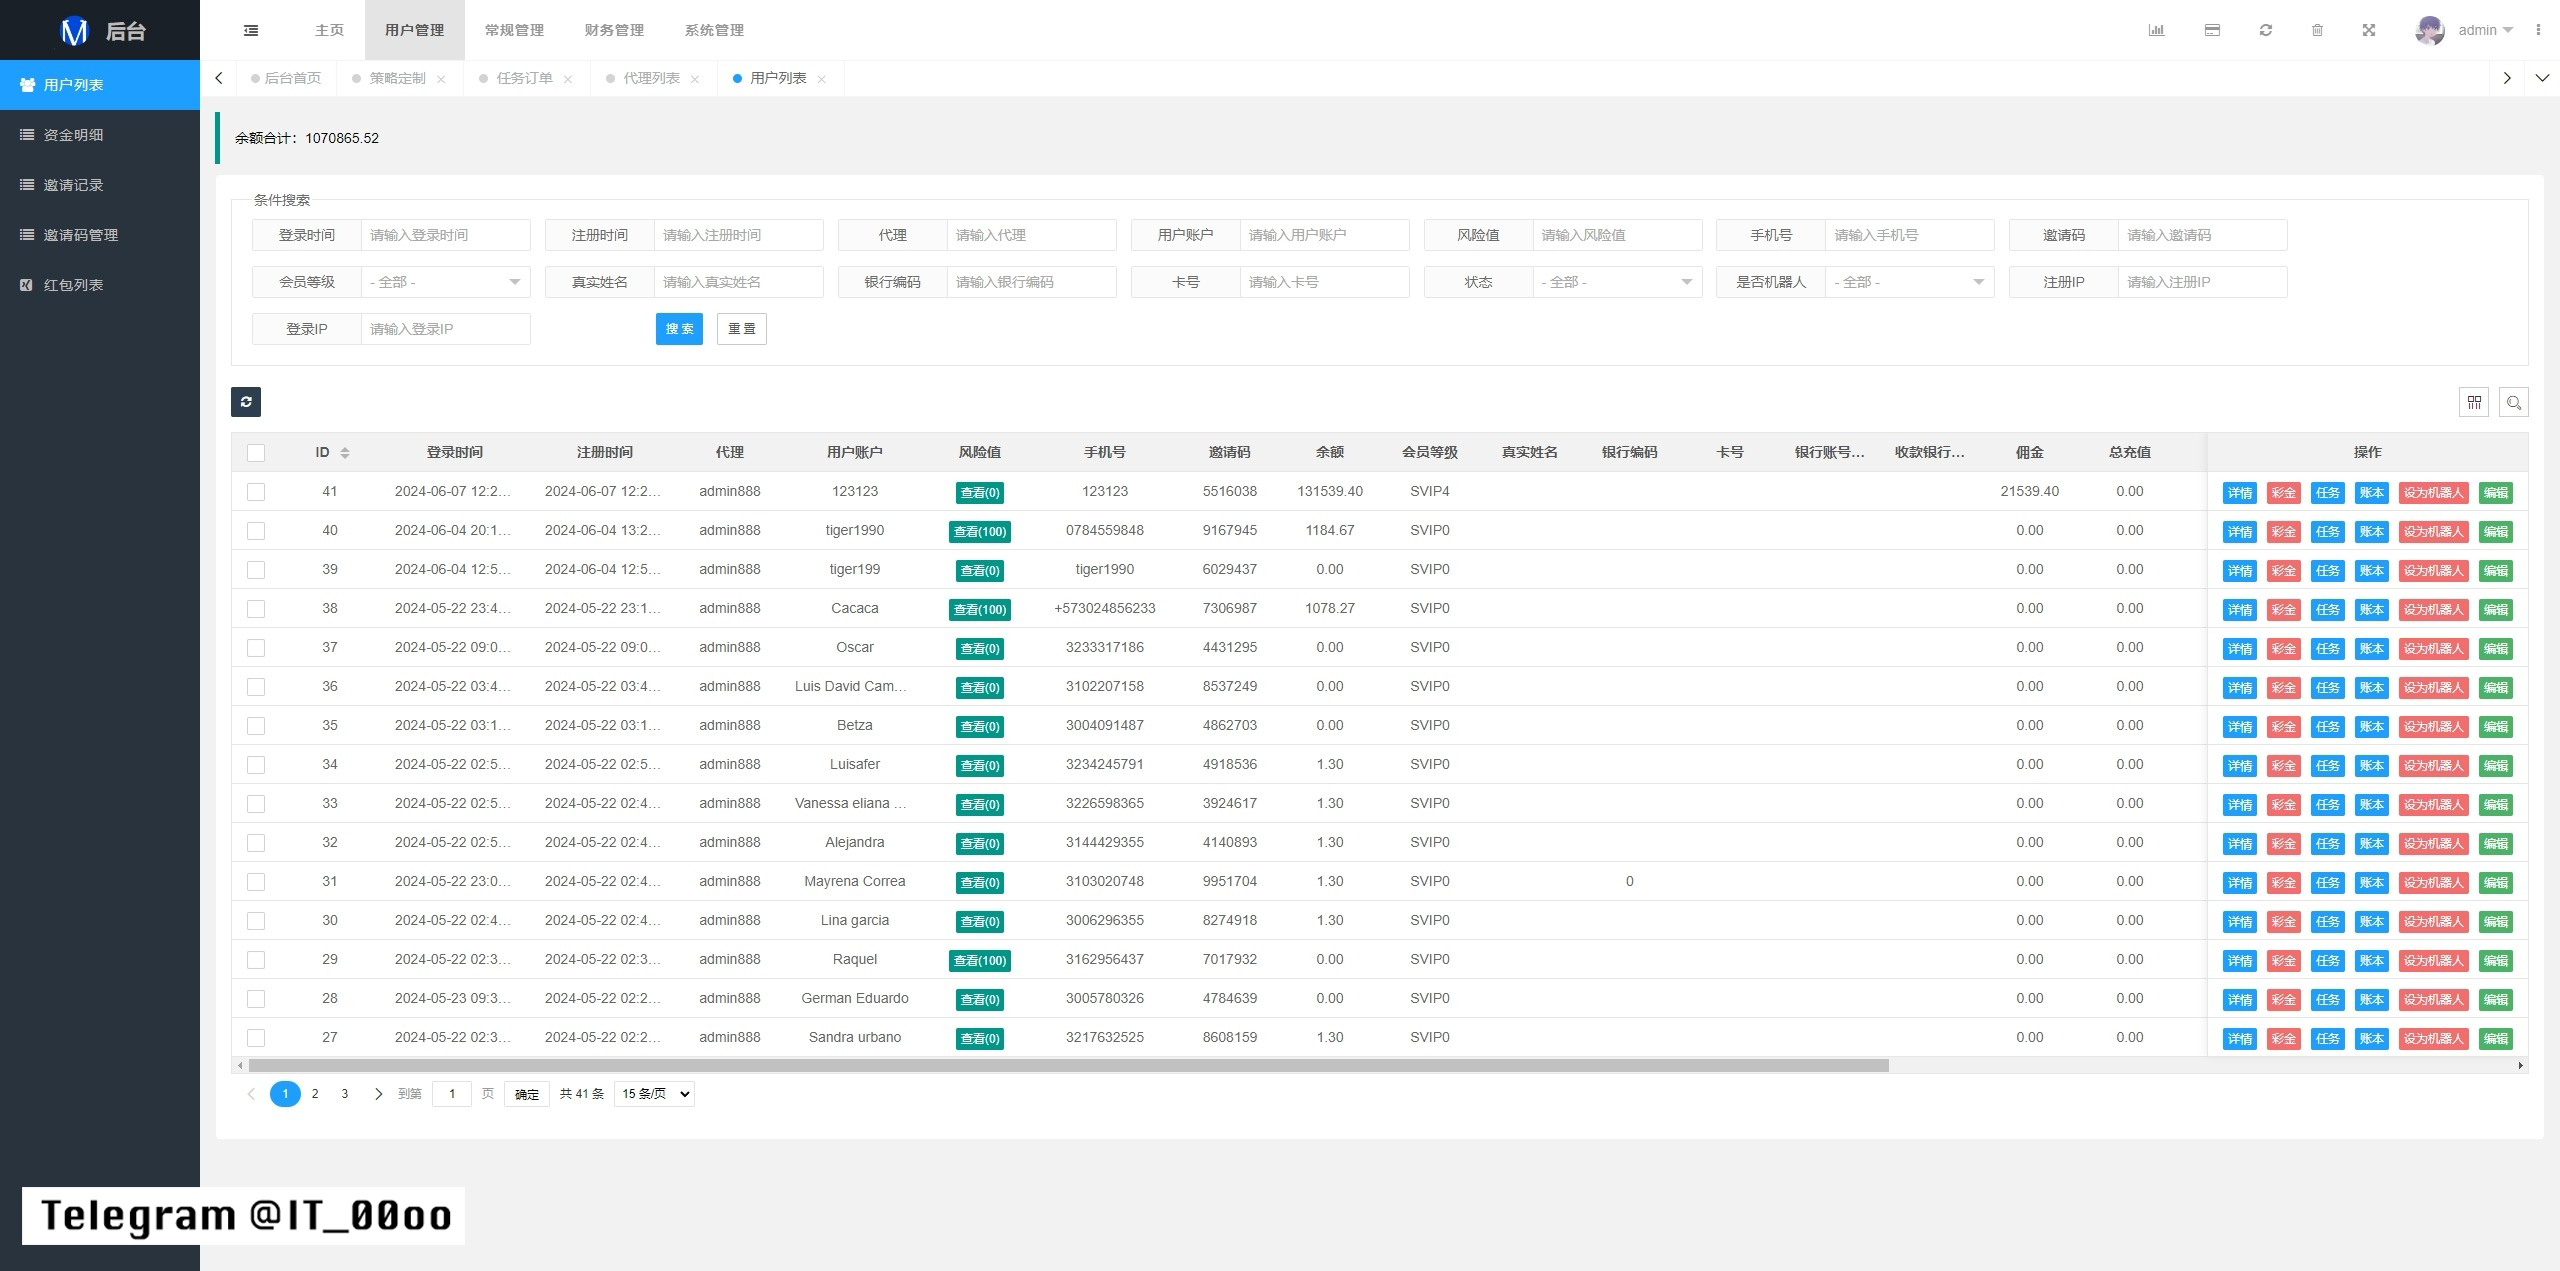Image resolution: width=2560 pixels, height=1271 pixels.
Task: Close the 任务订单 tab
Action: coord(568,79)
